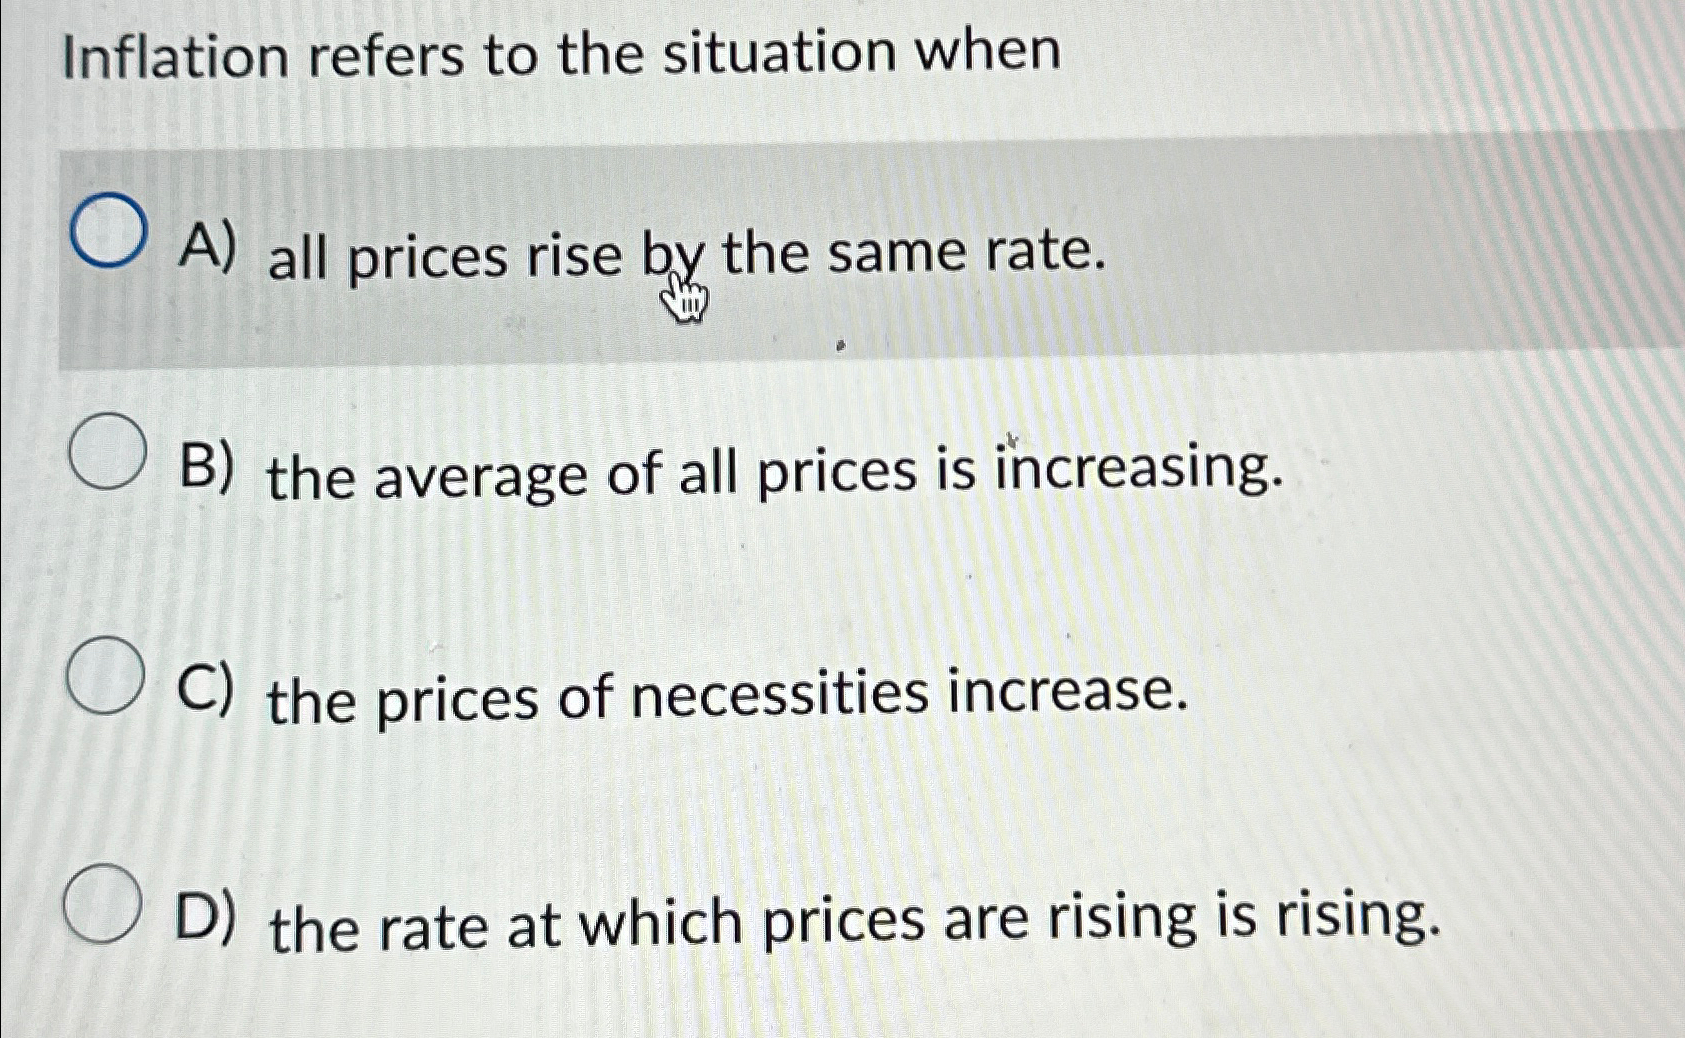
Task: Deselect the currently marked option A
Action: point(106,230)
